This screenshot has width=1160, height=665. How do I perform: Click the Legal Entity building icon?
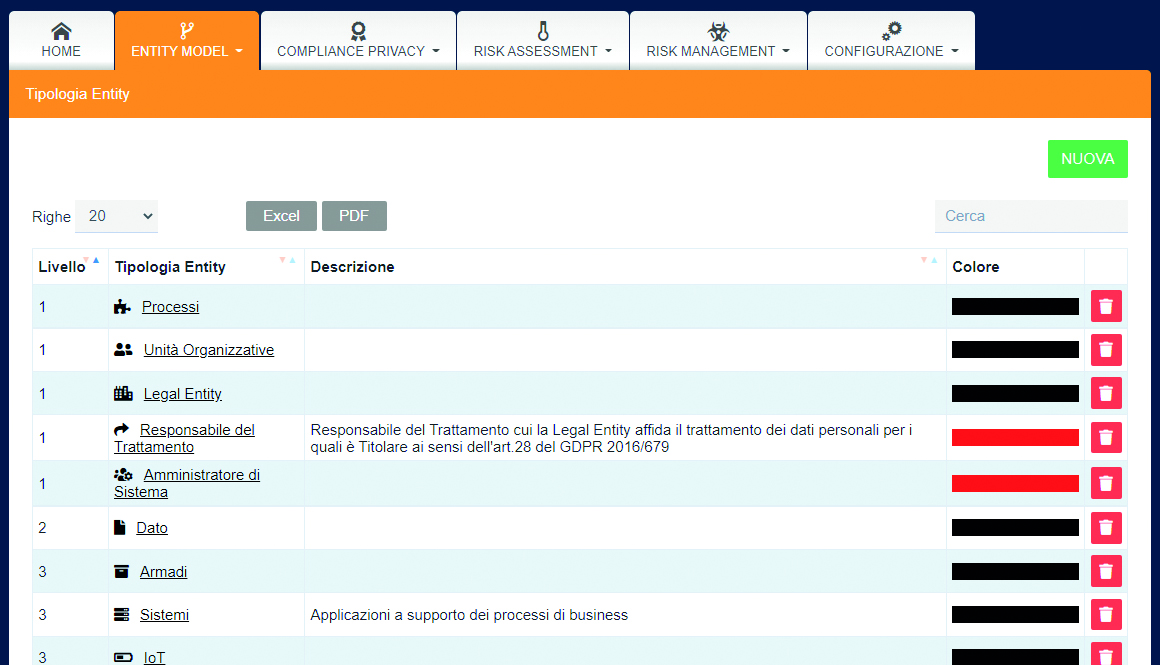coord(123,393)
